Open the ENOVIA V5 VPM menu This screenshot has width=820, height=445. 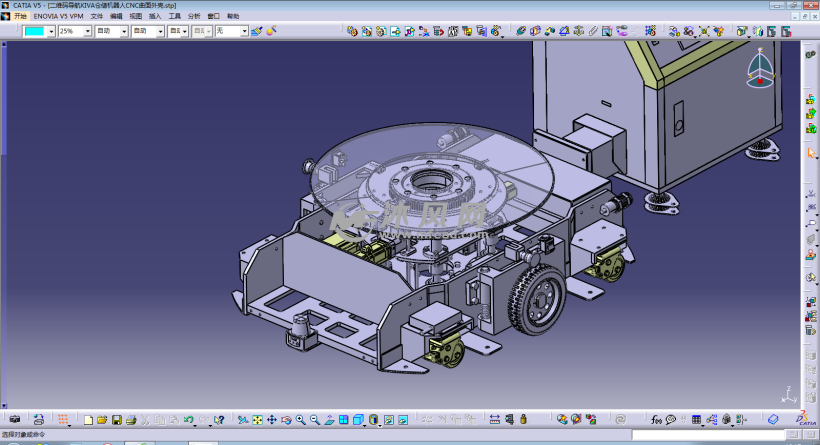58,16
